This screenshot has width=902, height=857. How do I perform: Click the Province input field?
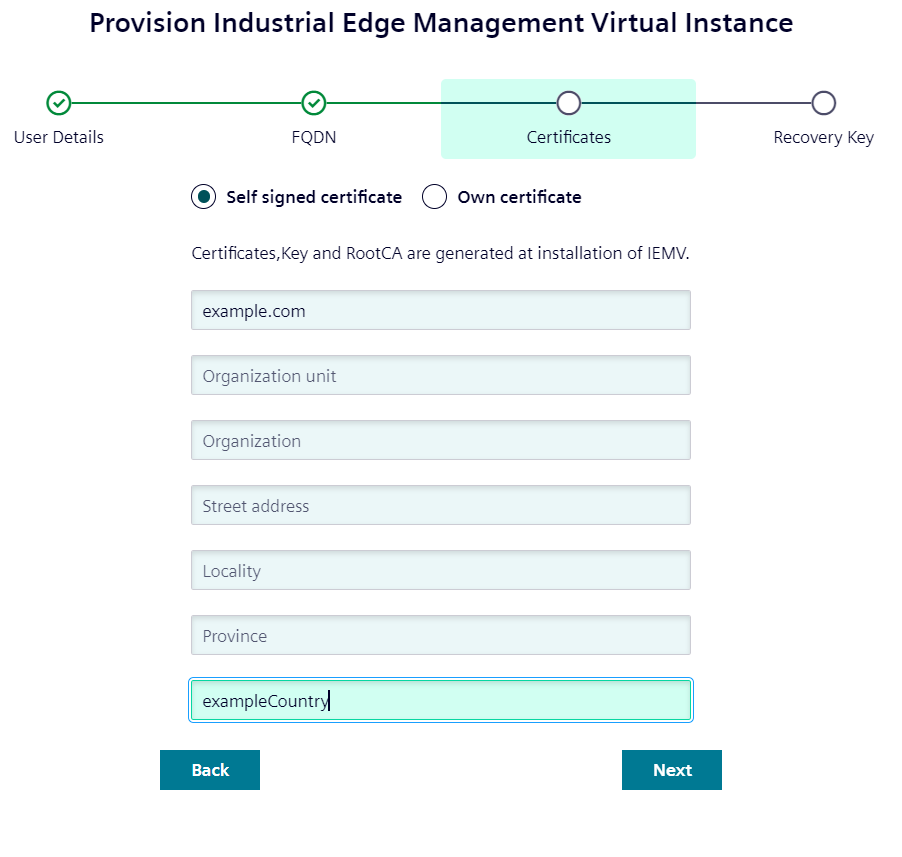[x=441, y=636]
